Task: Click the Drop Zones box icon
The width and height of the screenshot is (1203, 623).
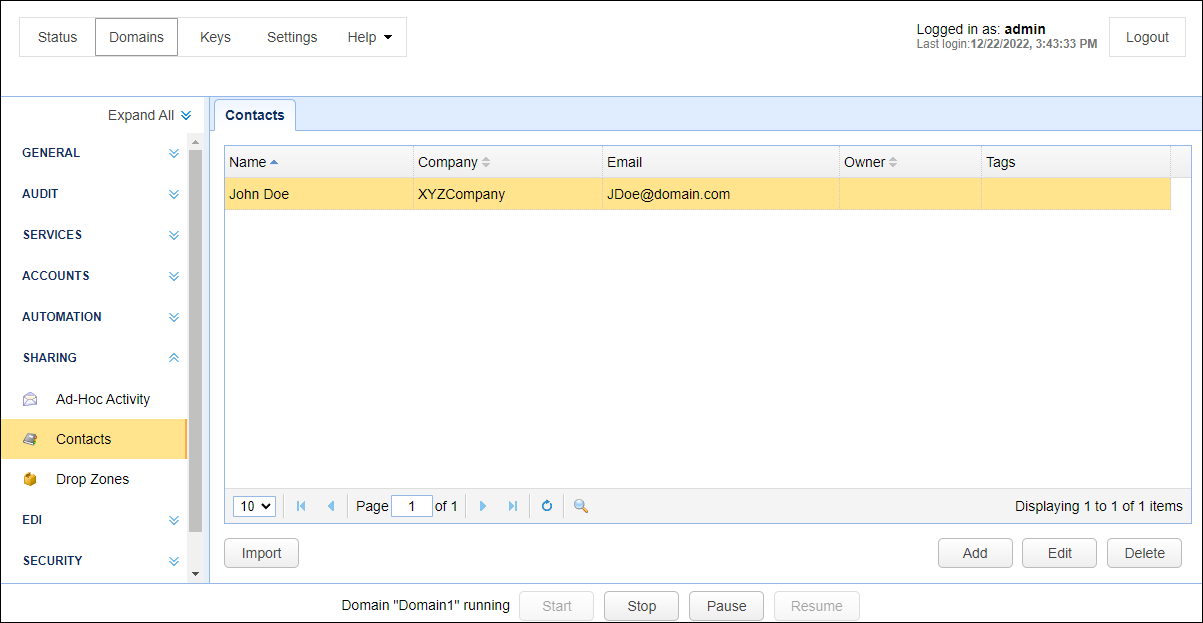Action: (x=31, y=479)
